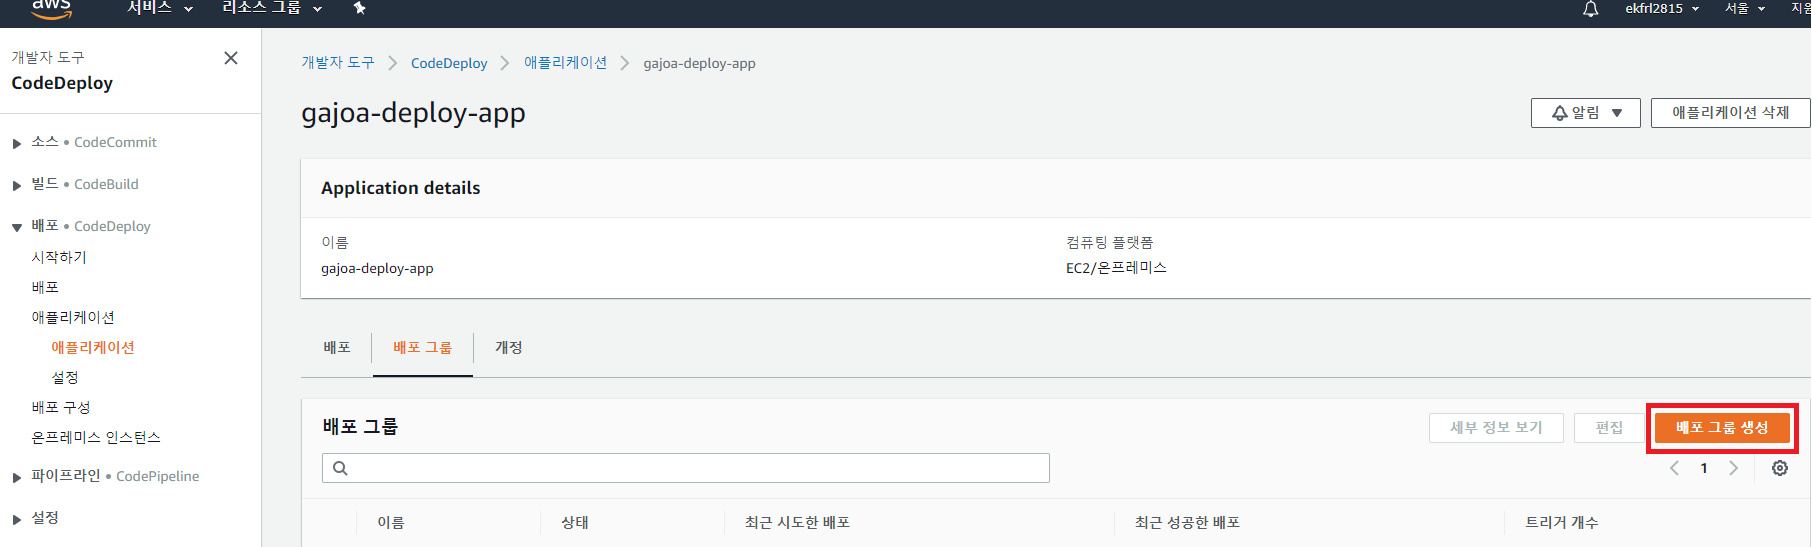
Task: Select the 배포 그룹 tab
Action: tap(422, 347)
